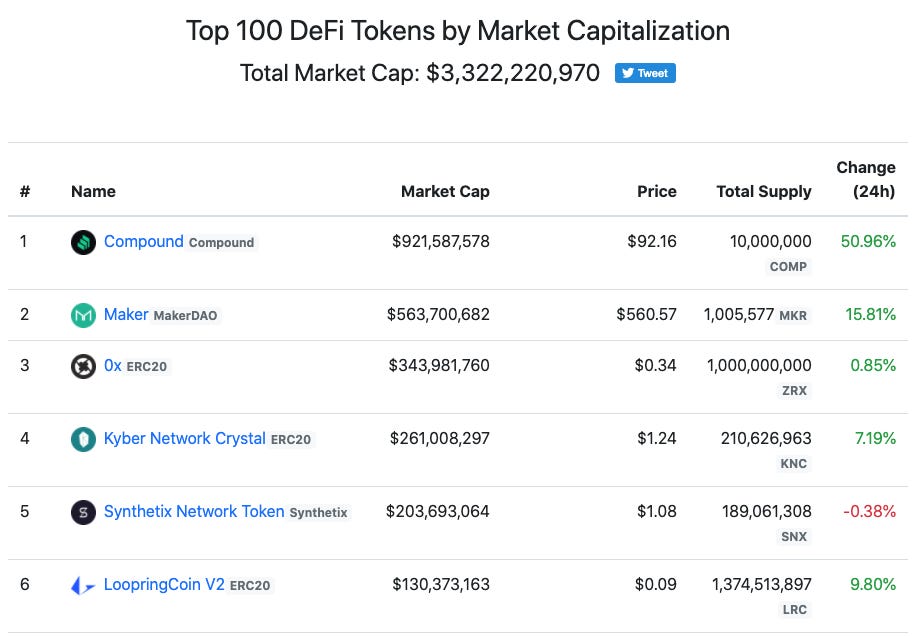
Task: Click the LoopringCoin V2 logo icon
Action: (x=84, y=585)
